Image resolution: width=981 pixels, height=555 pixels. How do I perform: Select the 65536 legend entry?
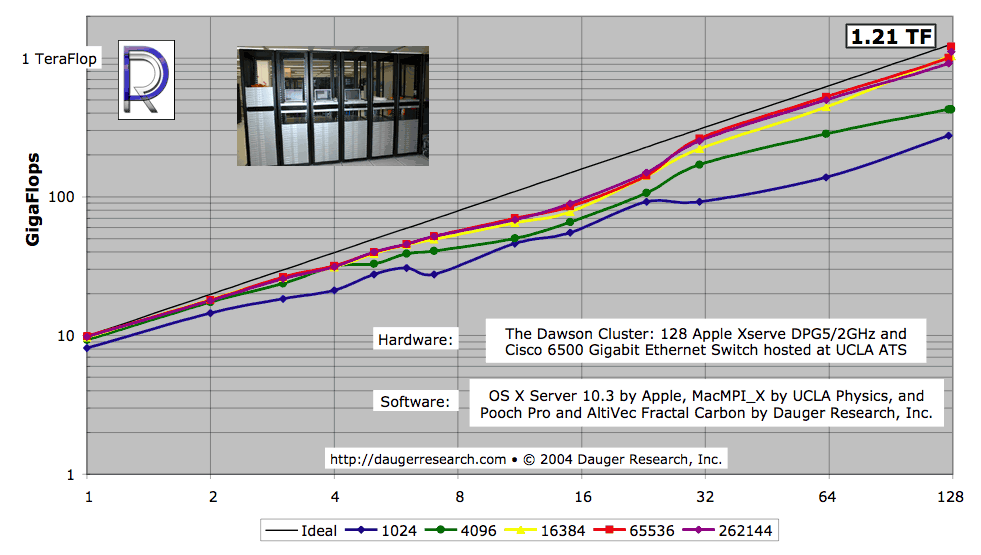(634, 531)
